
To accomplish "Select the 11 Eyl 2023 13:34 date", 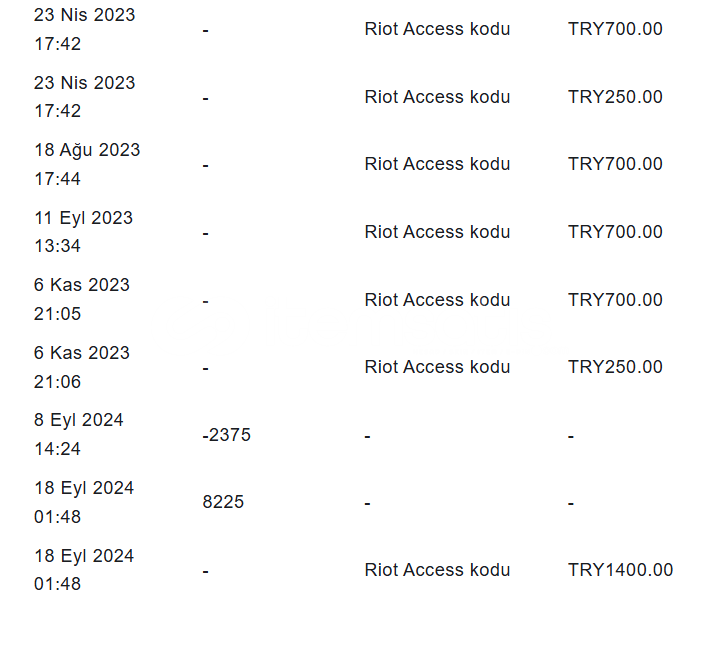I will coord(83,232).
